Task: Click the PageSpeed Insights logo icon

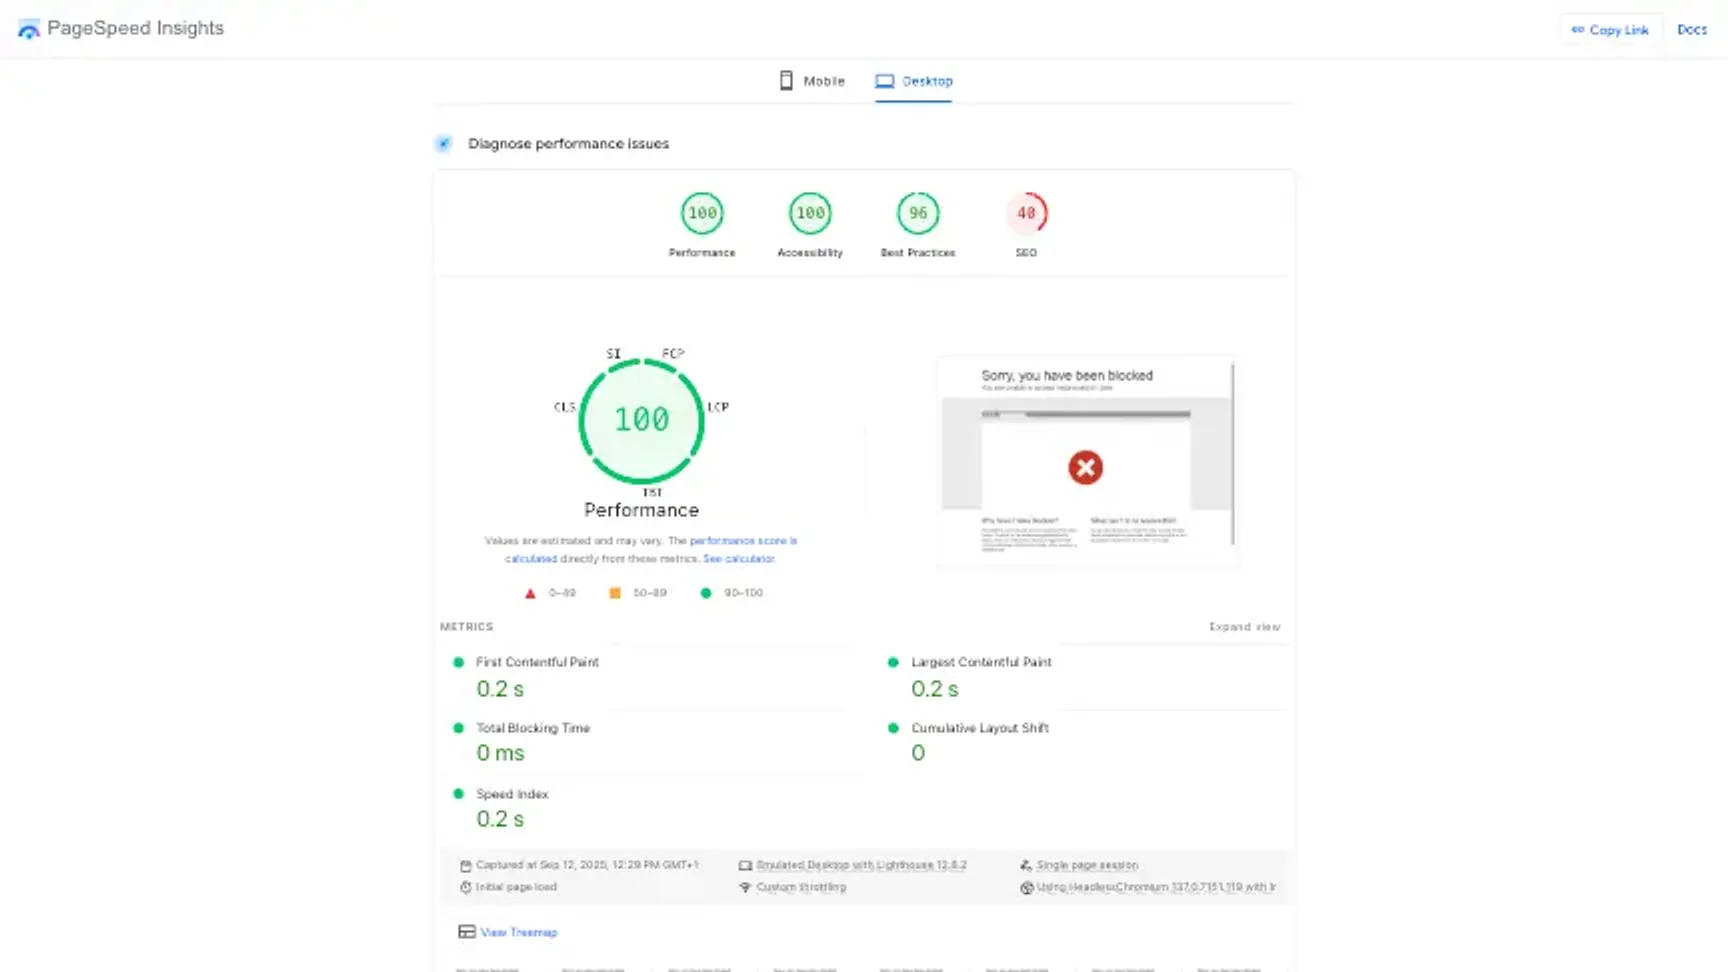Action: 29,29
